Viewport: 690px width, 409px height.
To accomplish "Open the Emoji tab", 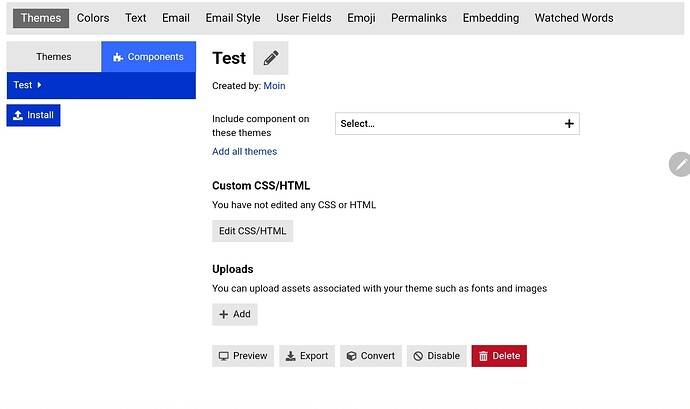I will pyautogui.click(x=361, y=18).
